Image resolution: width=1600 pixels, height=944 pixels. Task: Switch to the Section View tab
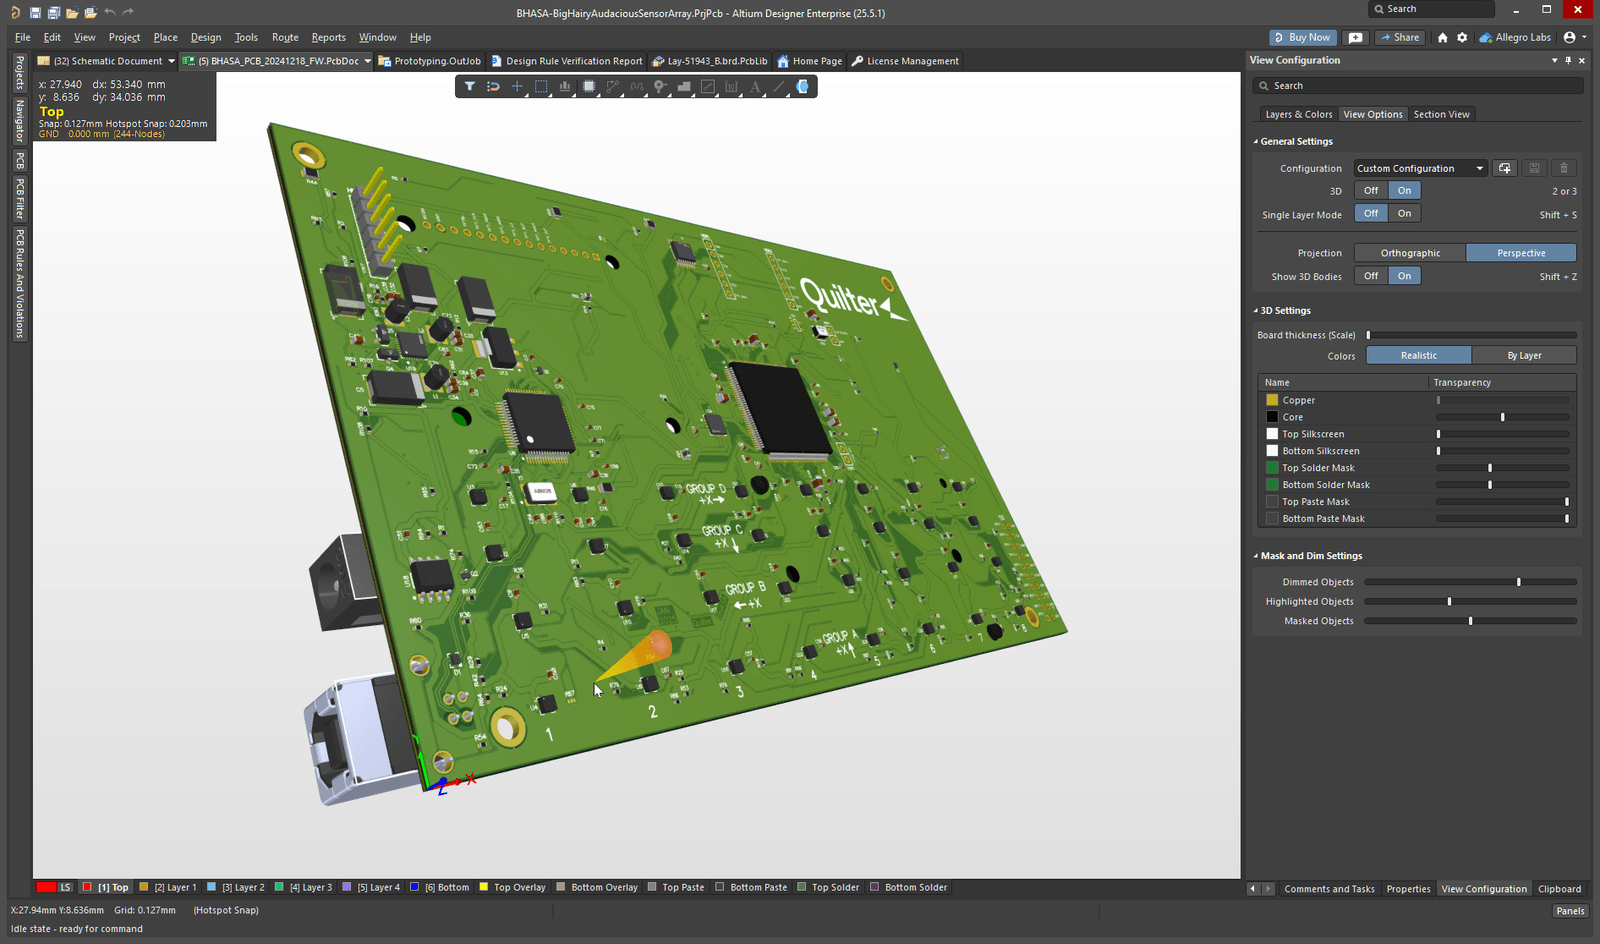[1442, 113]
